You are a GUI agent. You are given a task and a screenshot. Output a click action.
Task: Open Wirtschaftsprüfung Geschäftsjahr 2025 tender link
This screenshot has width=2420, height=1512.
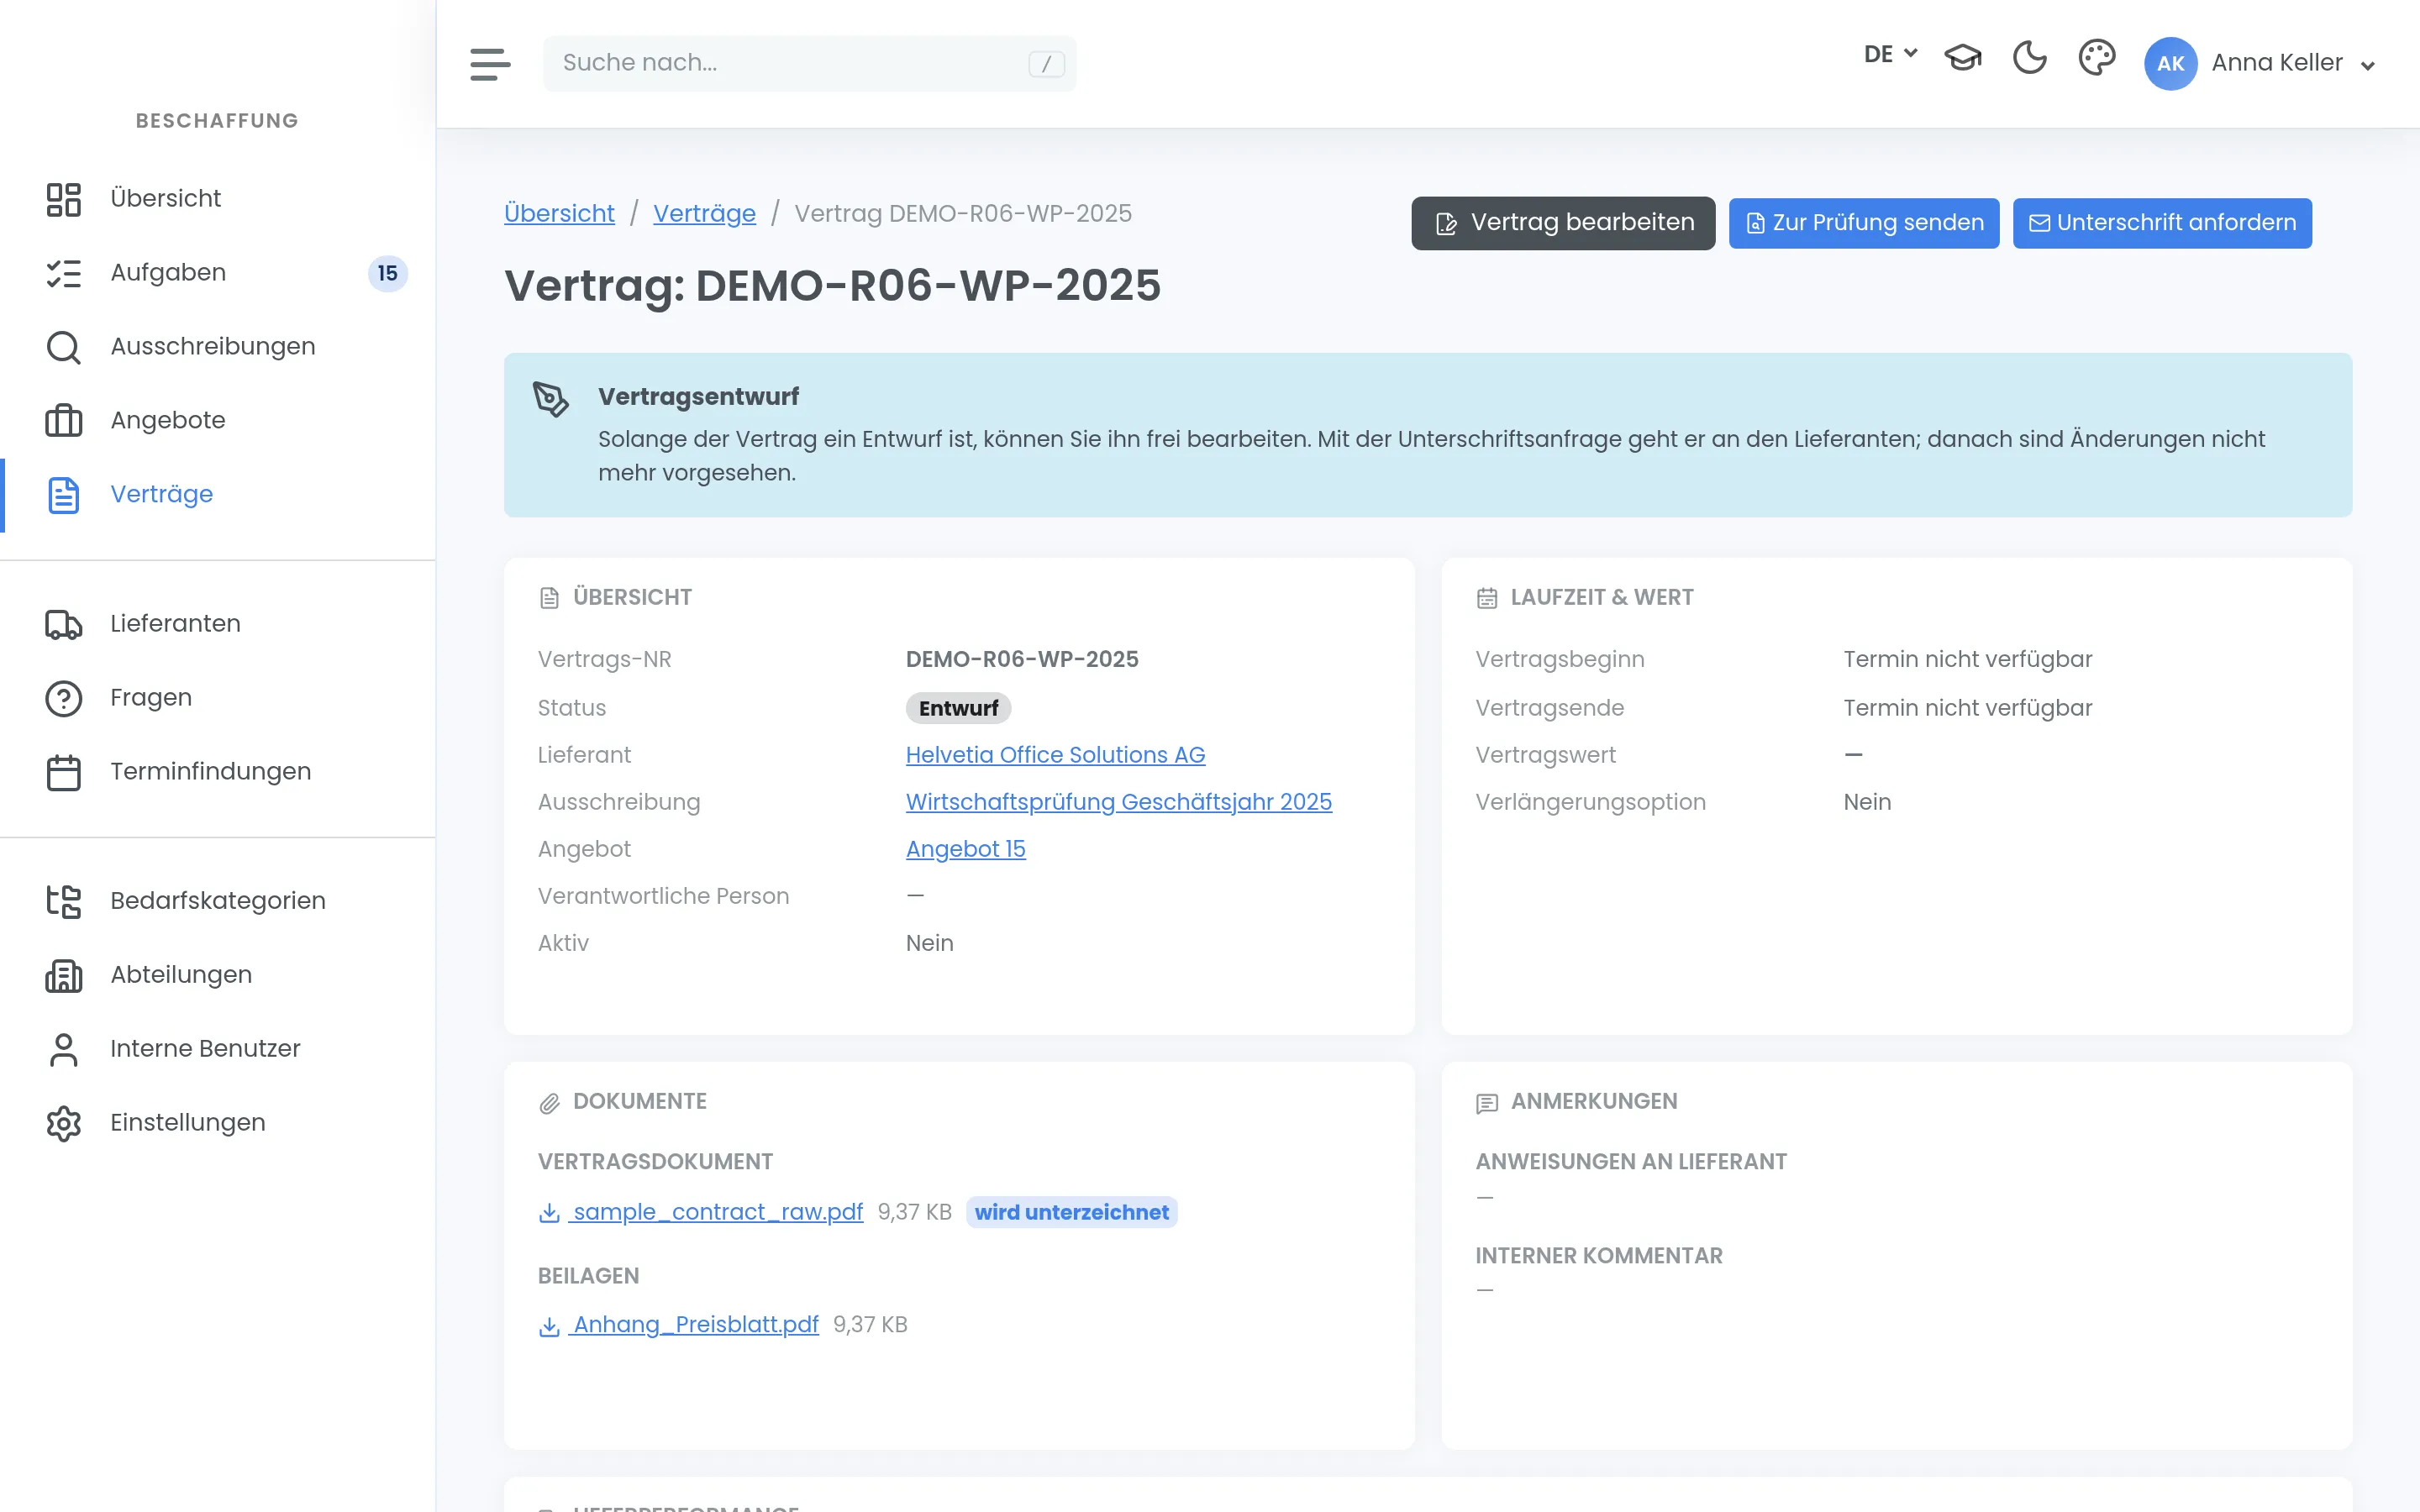1118,801
